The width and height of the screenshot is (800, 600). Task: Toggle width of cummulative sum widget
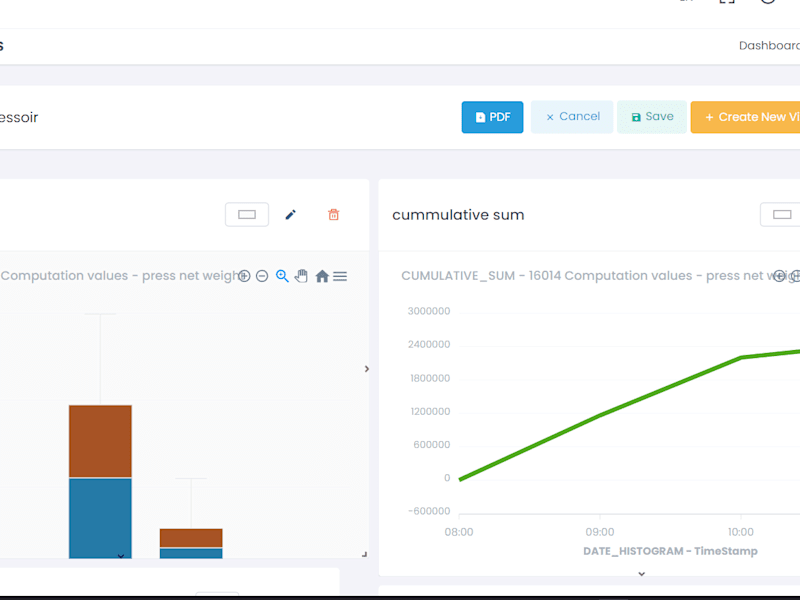click(x=781, y=214)
